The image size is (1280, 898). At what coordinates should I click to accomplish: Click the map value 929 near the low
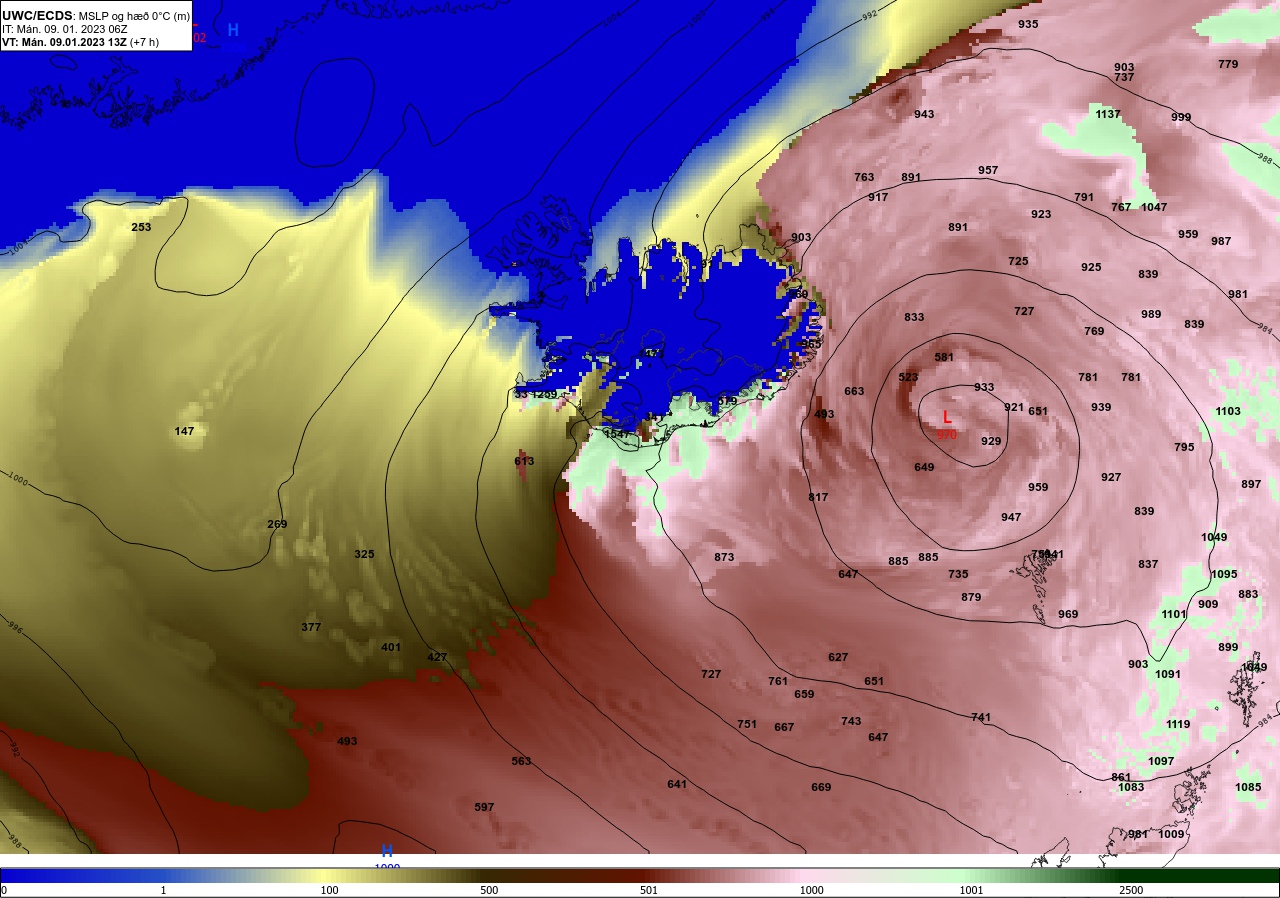point(991,441)
